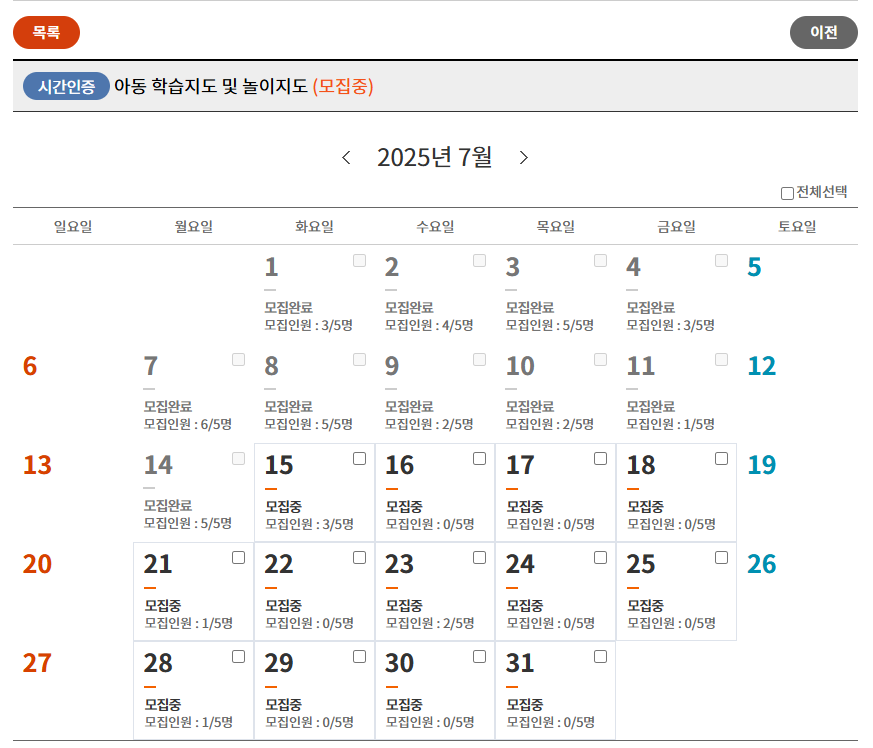Screen dimensions: 873x748
Task: Click date number 4 in the calendar
Action: click(x=634, y=267)
